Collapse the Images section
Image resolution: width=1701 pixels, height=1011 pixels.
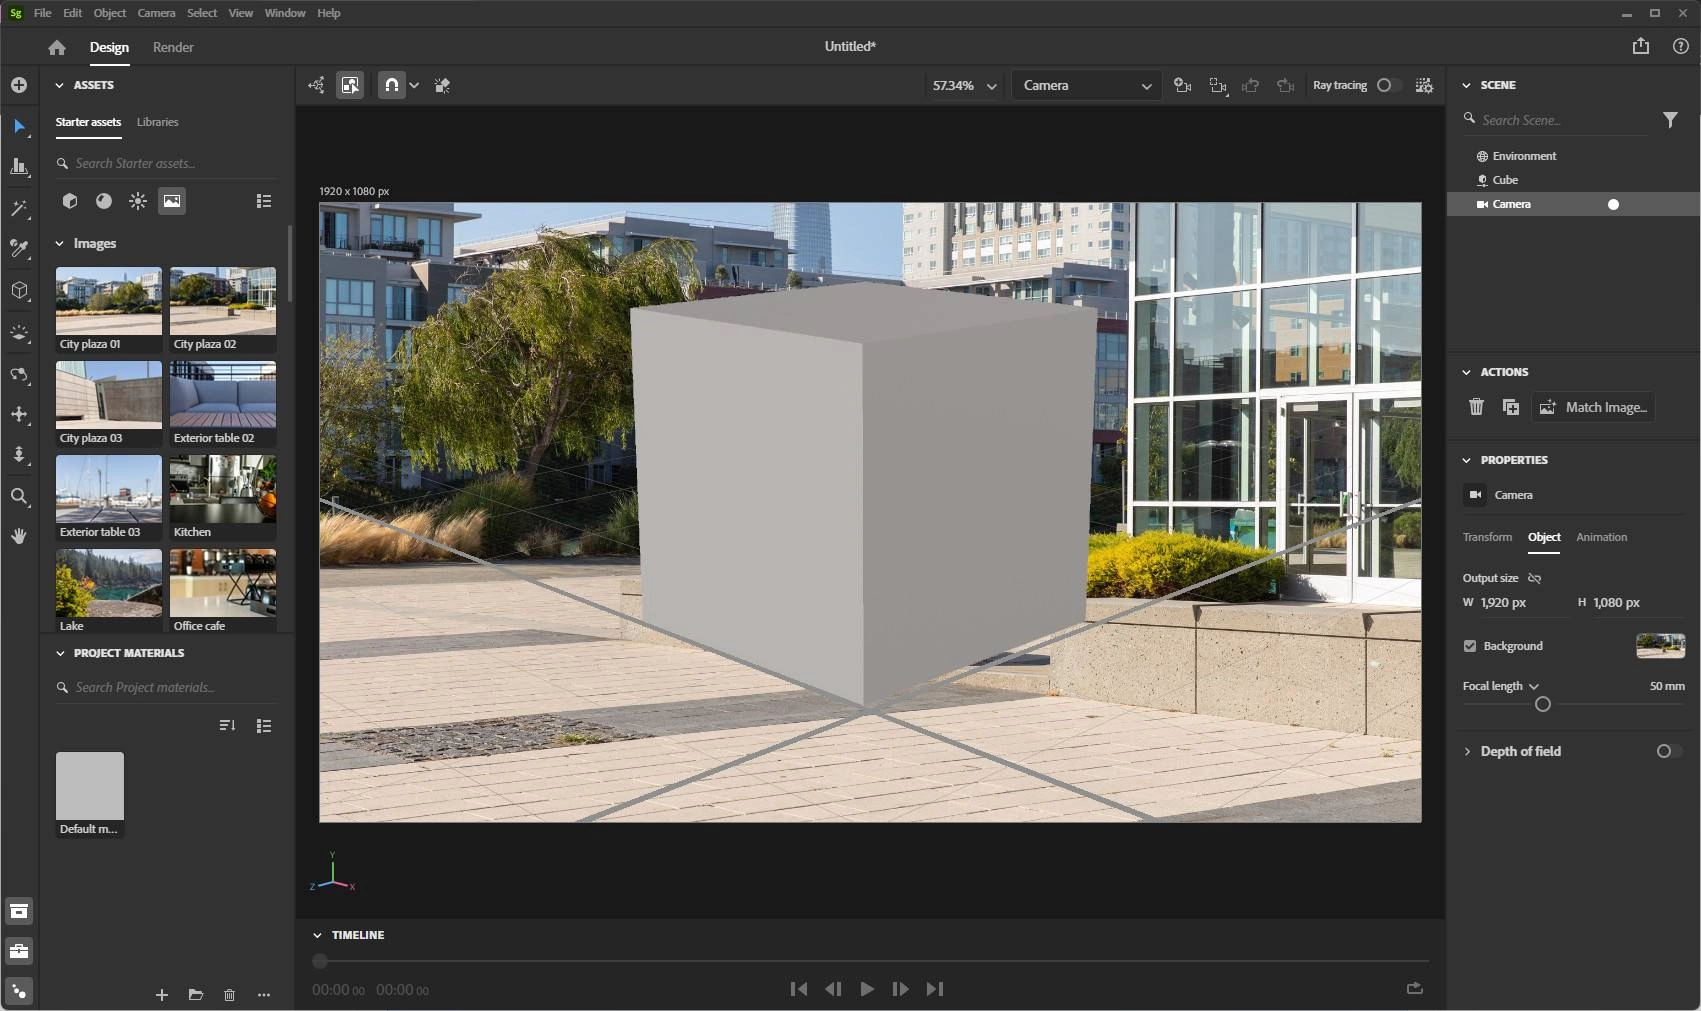59,243
